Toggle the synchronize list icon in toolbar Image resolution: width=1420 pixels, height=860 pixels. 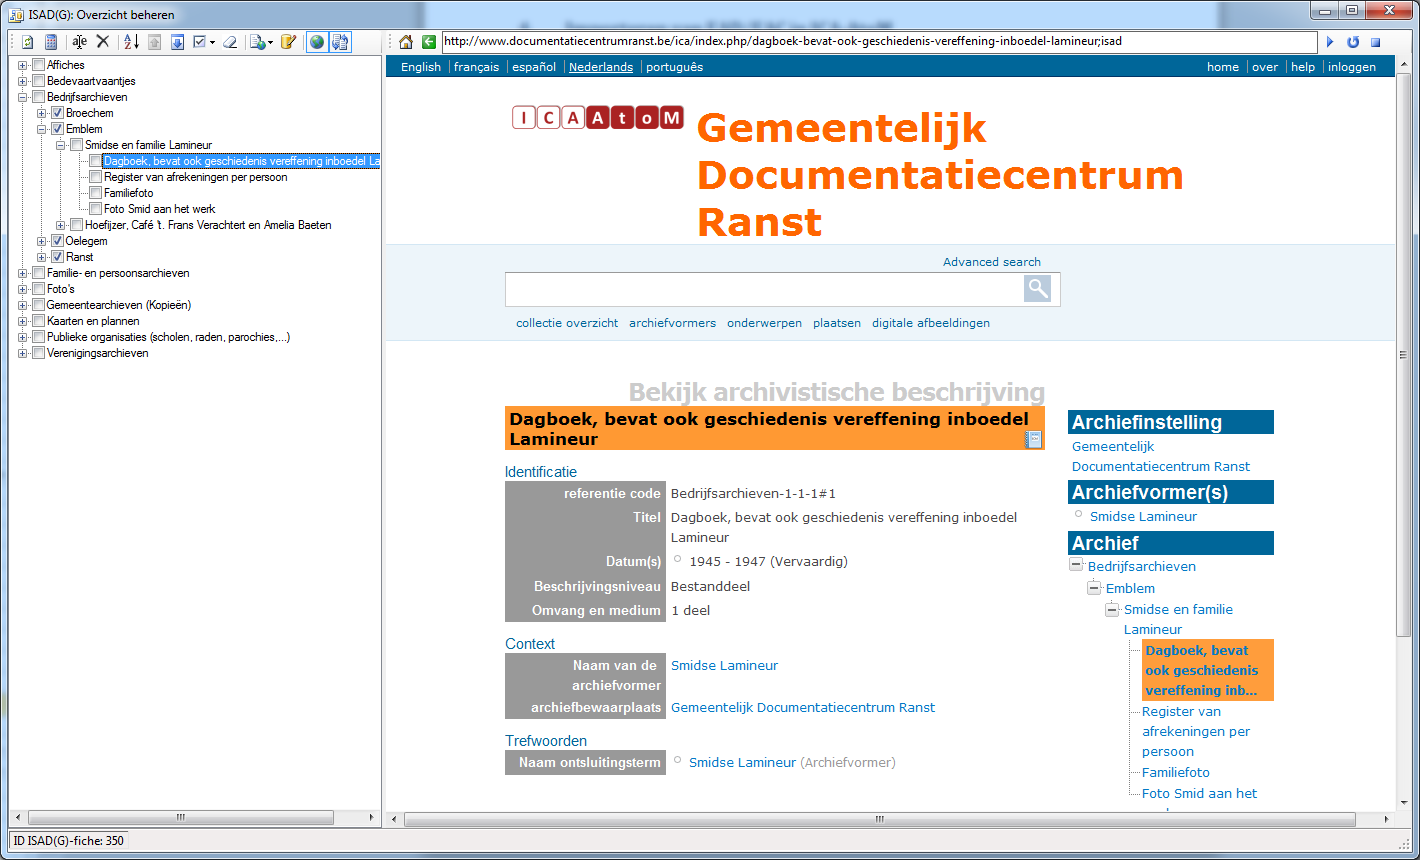click(340, 42)
